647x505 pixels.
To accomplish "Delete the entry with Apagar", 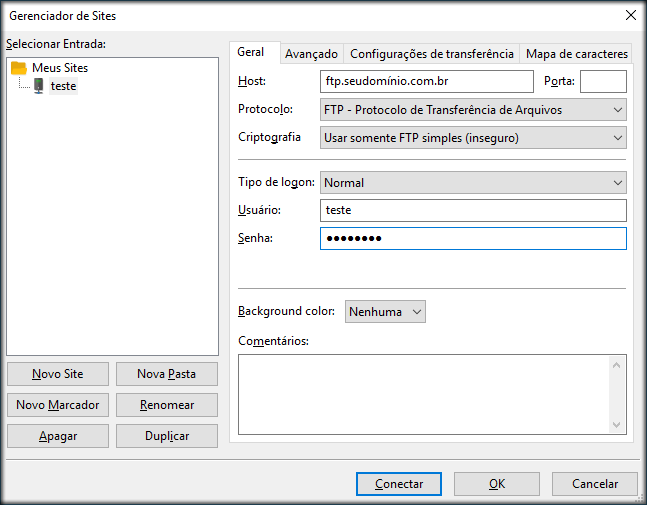I will click(x=57, y=436).
